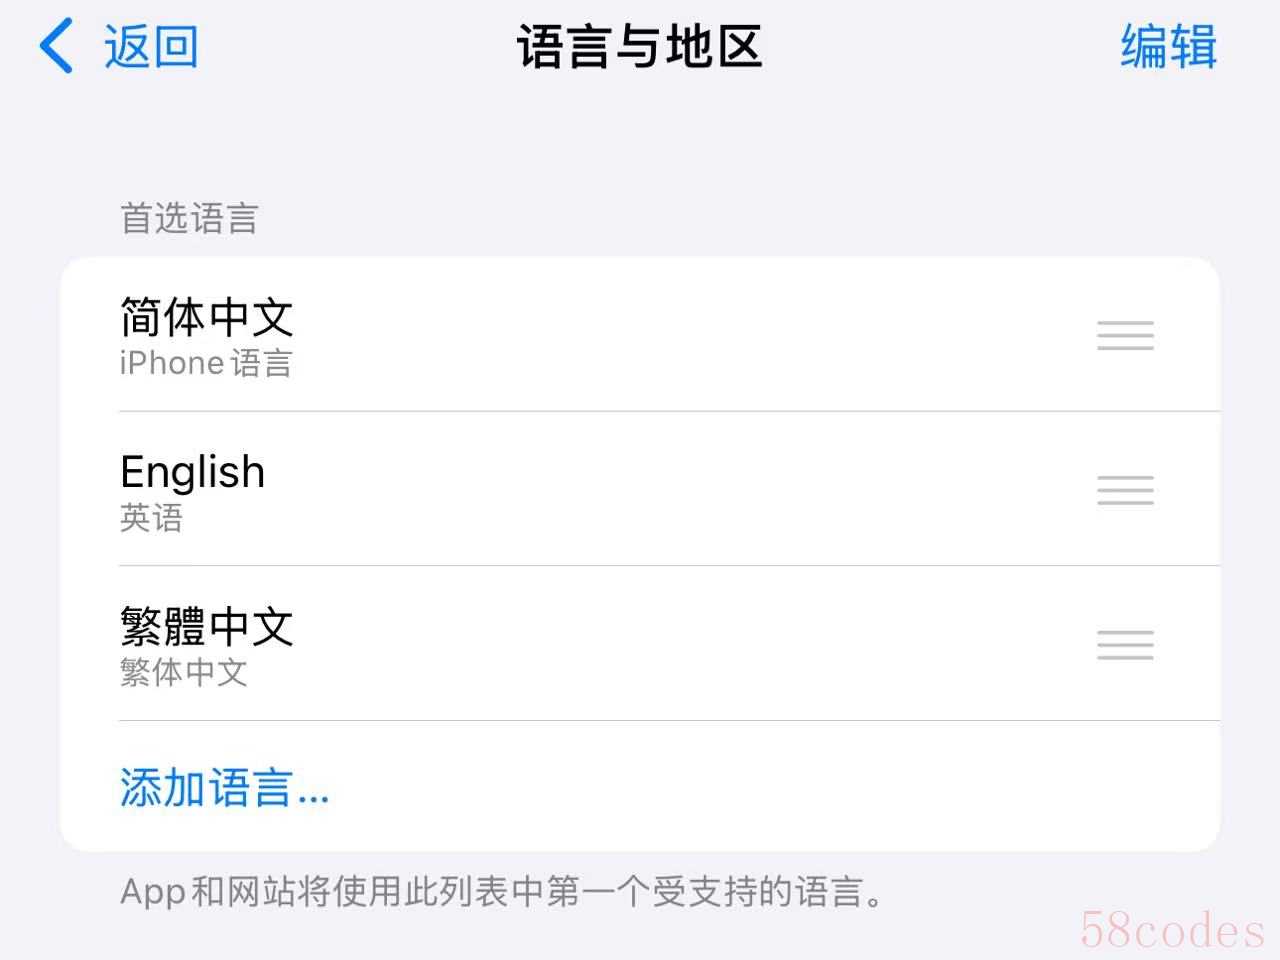Tap the 英语 subtitle under English
1280x960 pixels.
coord(151,518)
